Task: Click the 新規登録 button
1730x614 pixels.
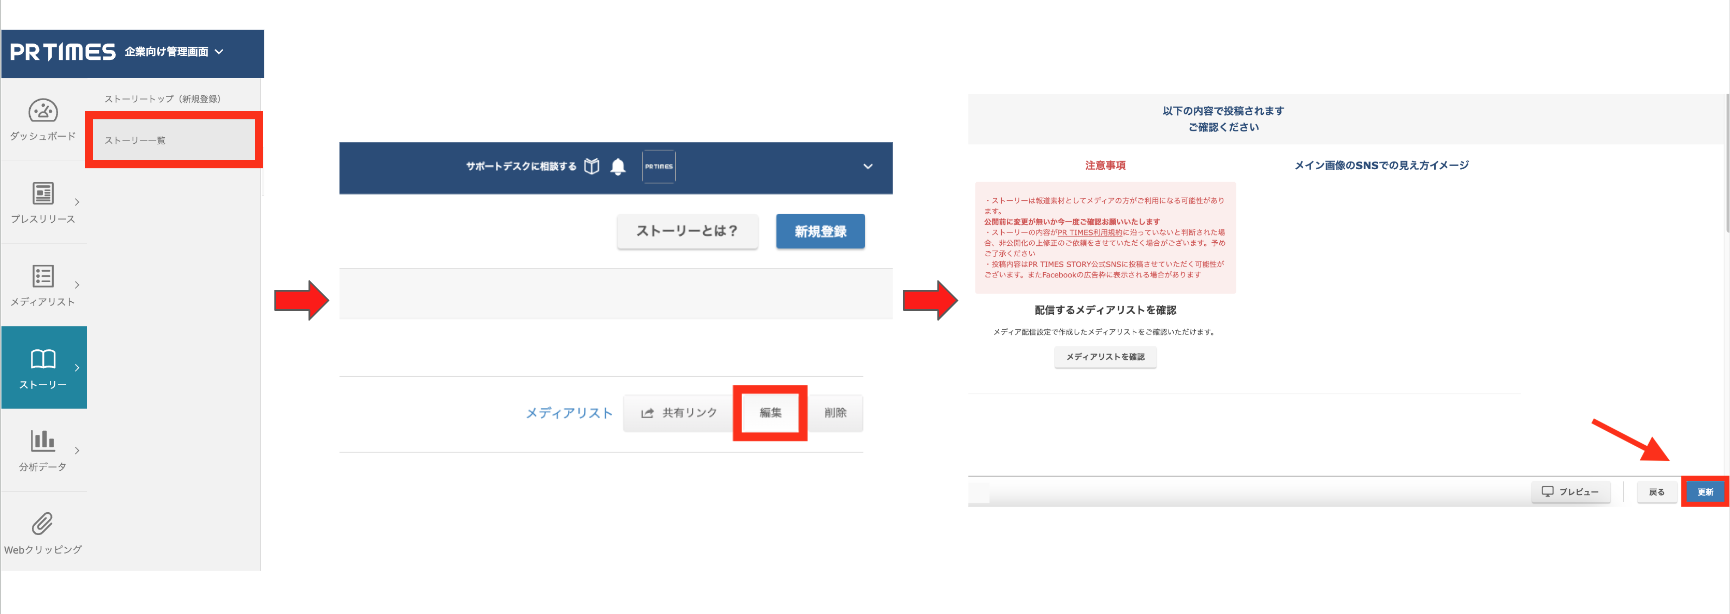Action: pos(820,231)
